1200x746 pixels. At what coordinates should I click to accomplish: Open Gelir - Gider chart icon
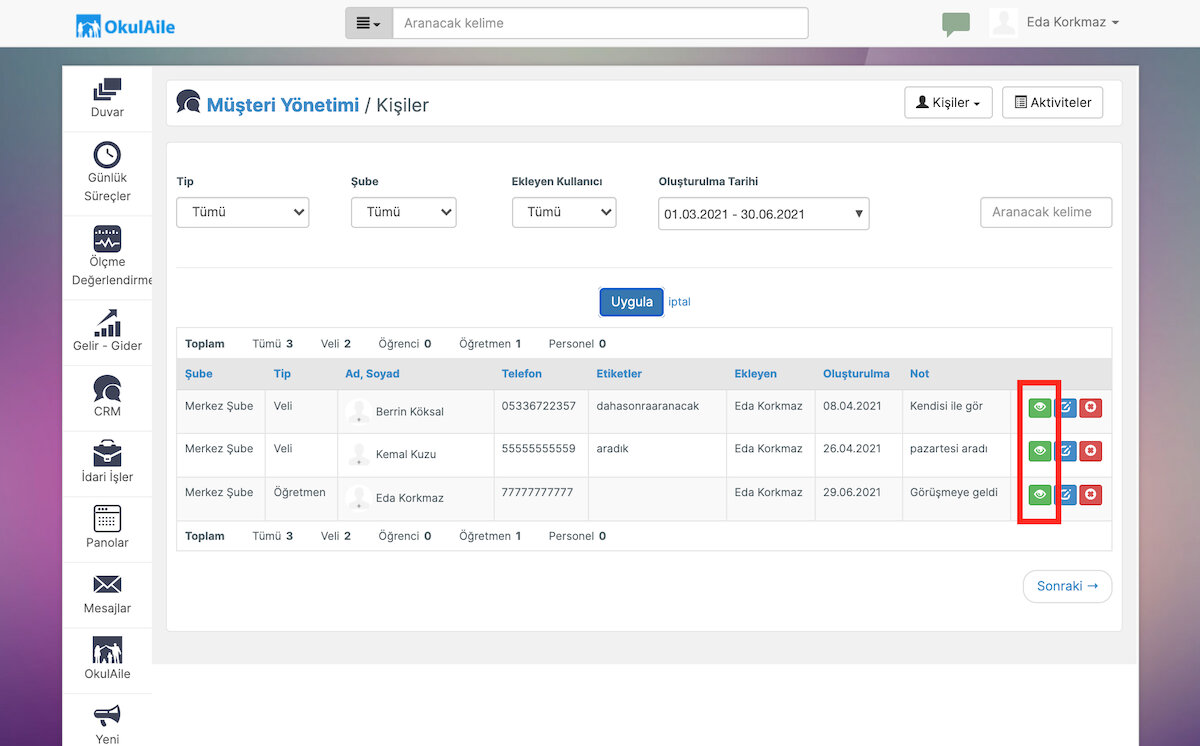(107, 322)
